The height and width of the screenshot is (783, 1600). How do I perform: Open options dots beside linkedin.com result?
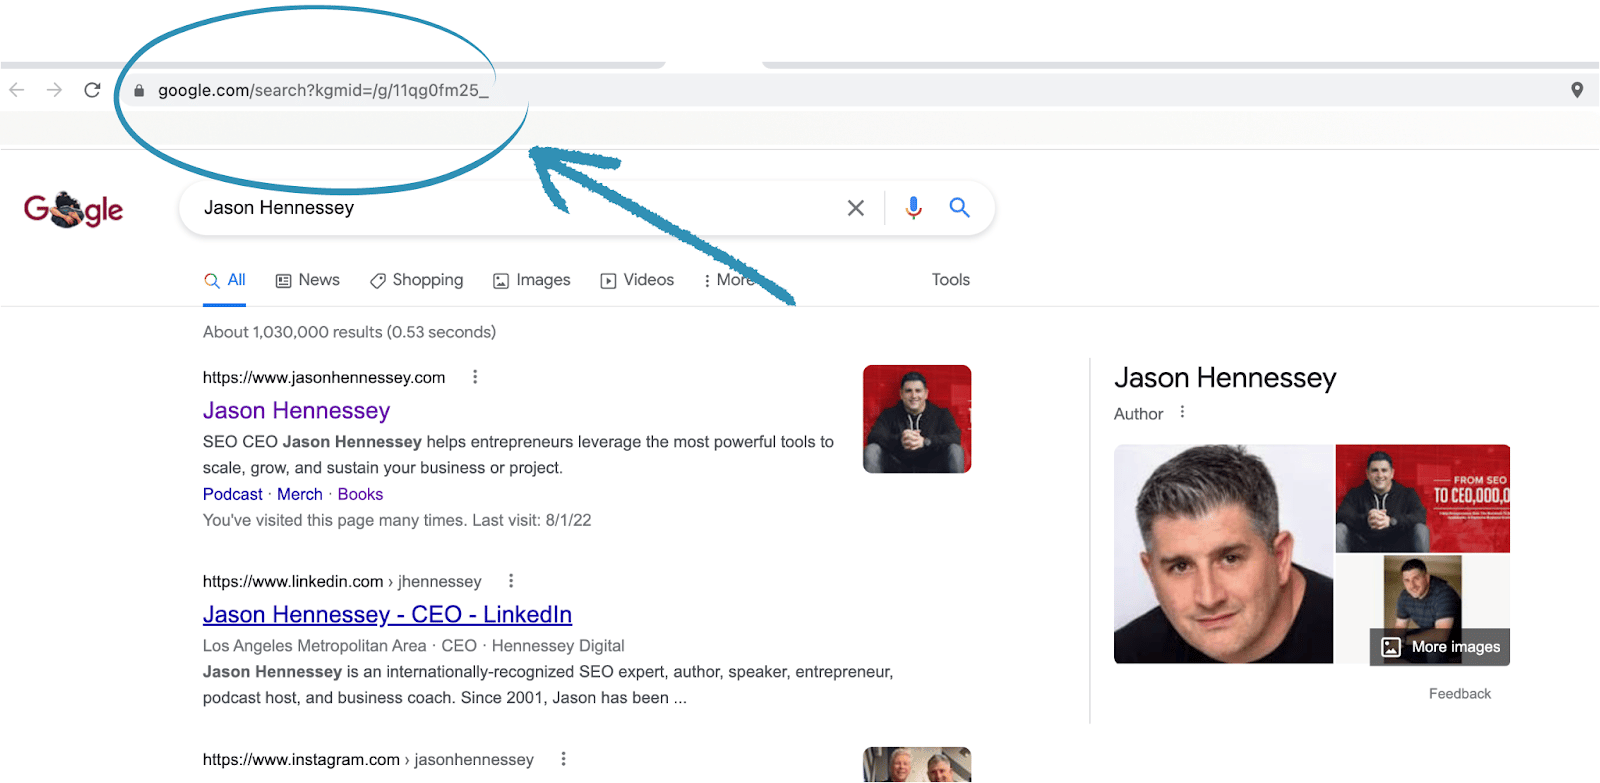pos(511,581)
